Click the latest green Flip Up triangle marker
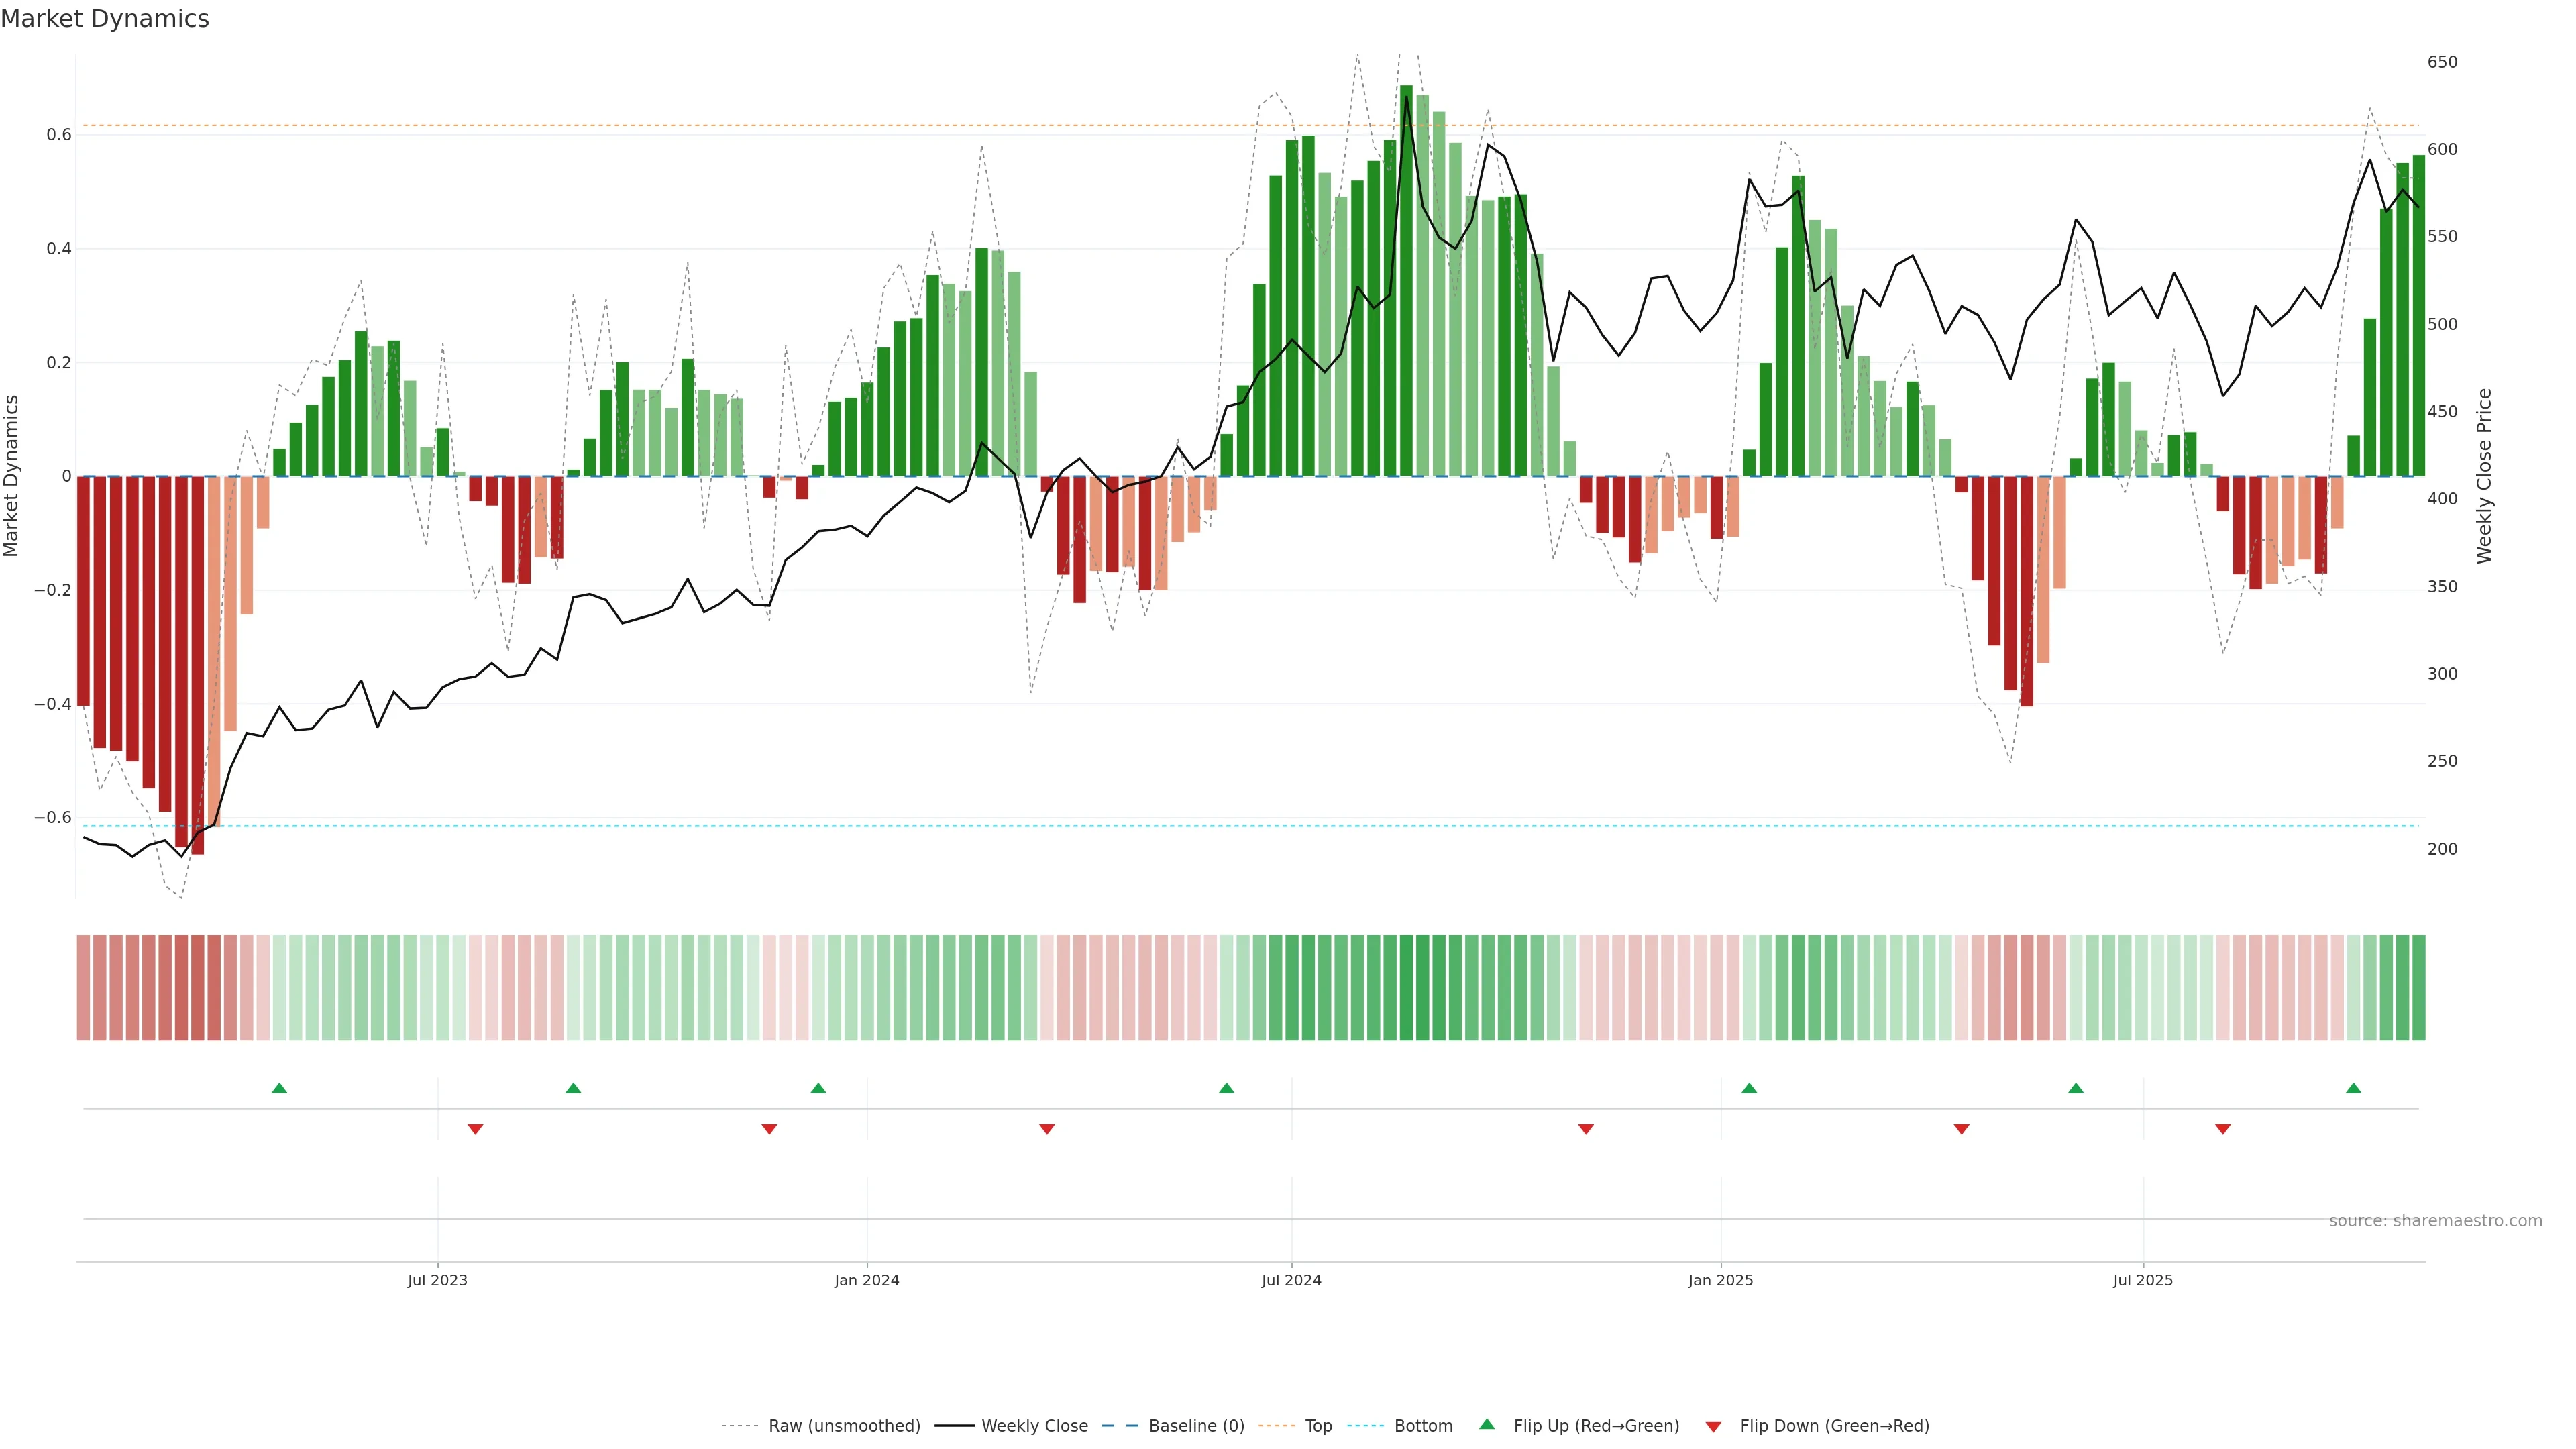This screenshot has height=1449, width=2576. point(2353,1088)
